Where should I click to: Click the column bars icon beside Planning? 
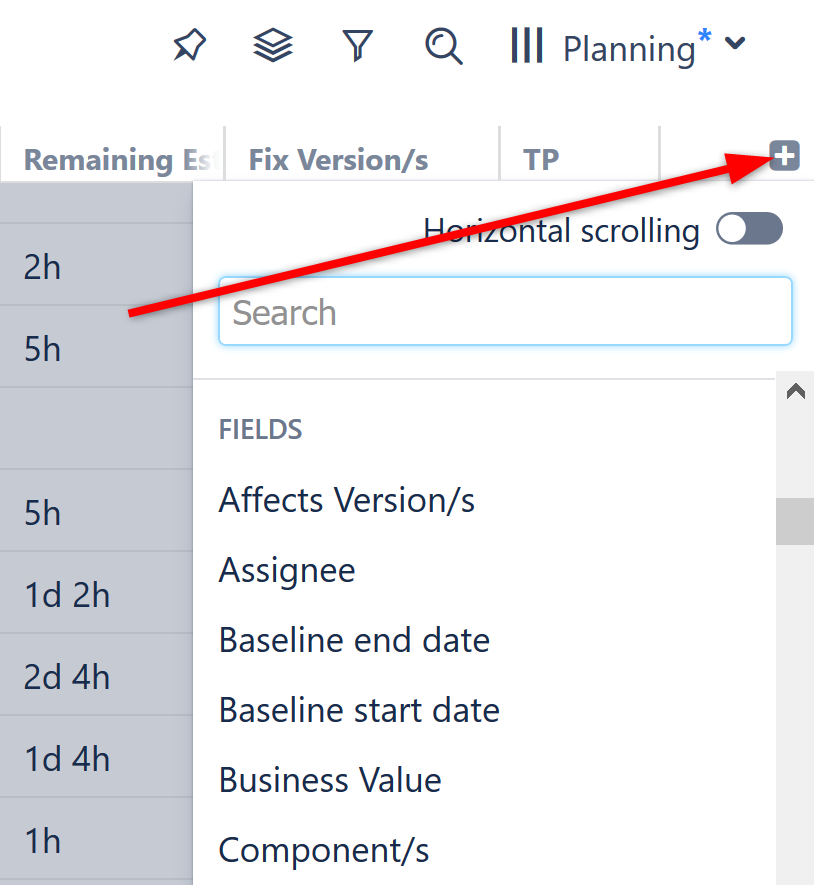[x=527, y=45]
